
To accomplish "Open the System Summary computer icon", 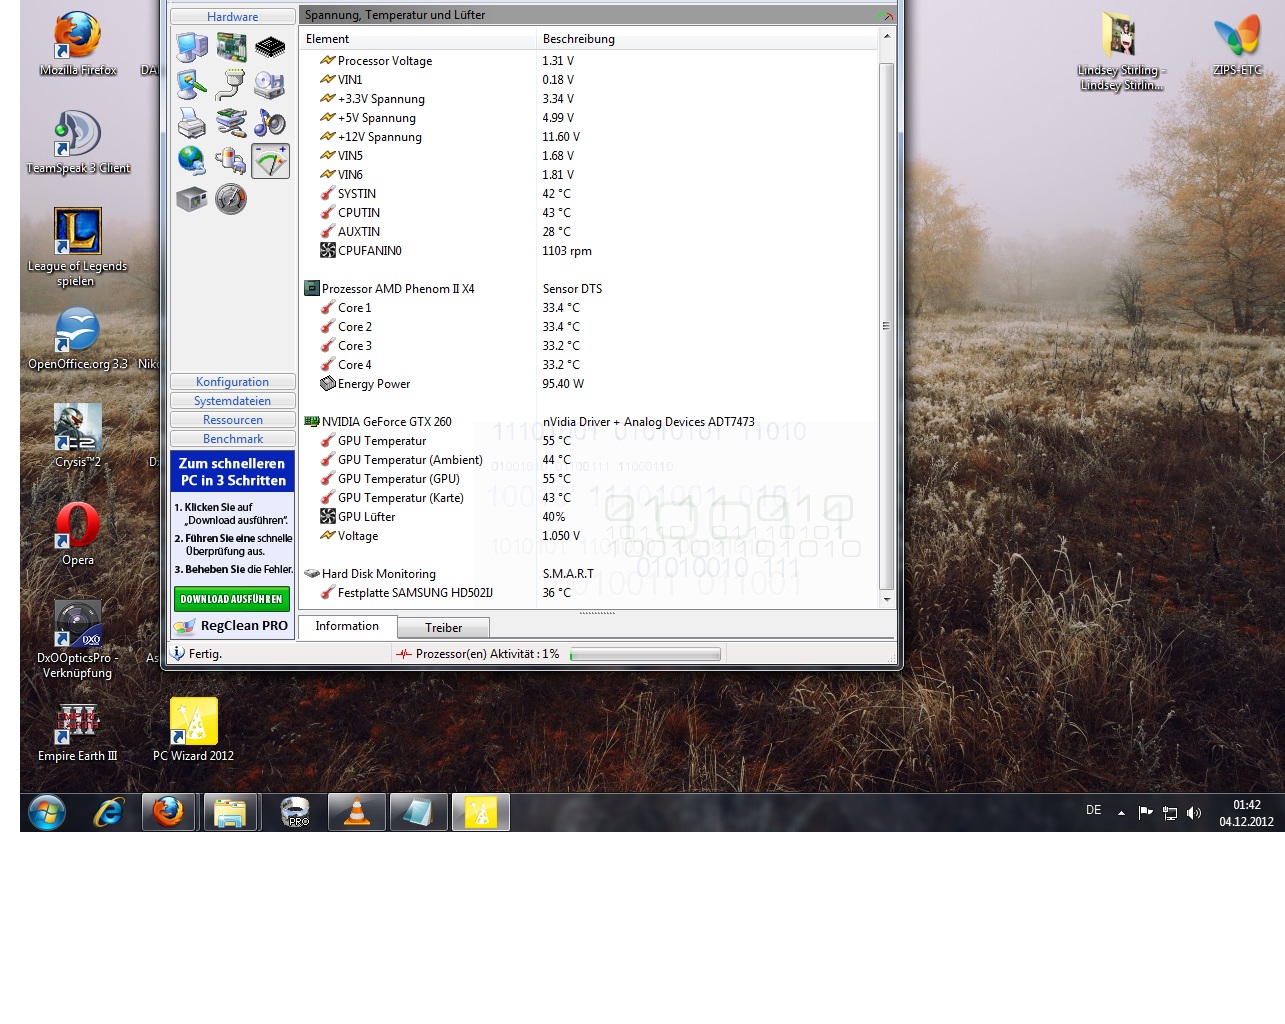I will (x=192, y=47).
